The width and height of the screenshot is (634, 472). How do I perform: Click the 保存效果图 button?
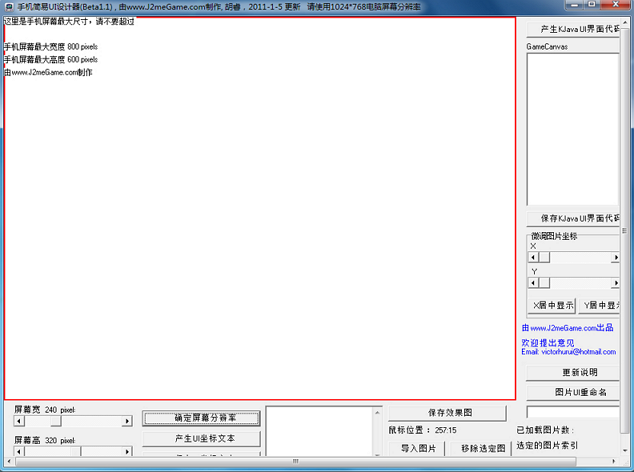click(x=447, y=413)
